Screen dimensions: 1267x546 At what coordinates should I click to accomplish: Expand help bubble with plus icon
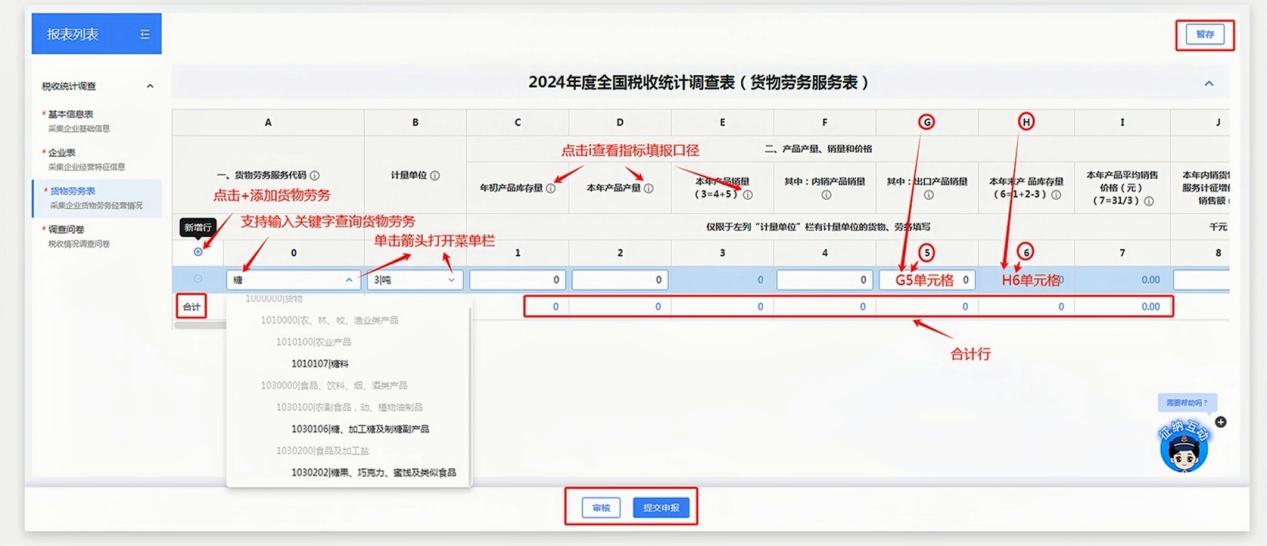[1221, 422]
